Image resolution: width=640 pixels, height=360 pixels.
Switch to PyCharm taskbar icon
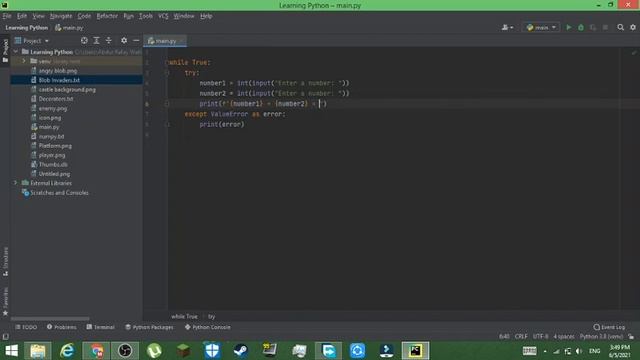click(416, 351)
